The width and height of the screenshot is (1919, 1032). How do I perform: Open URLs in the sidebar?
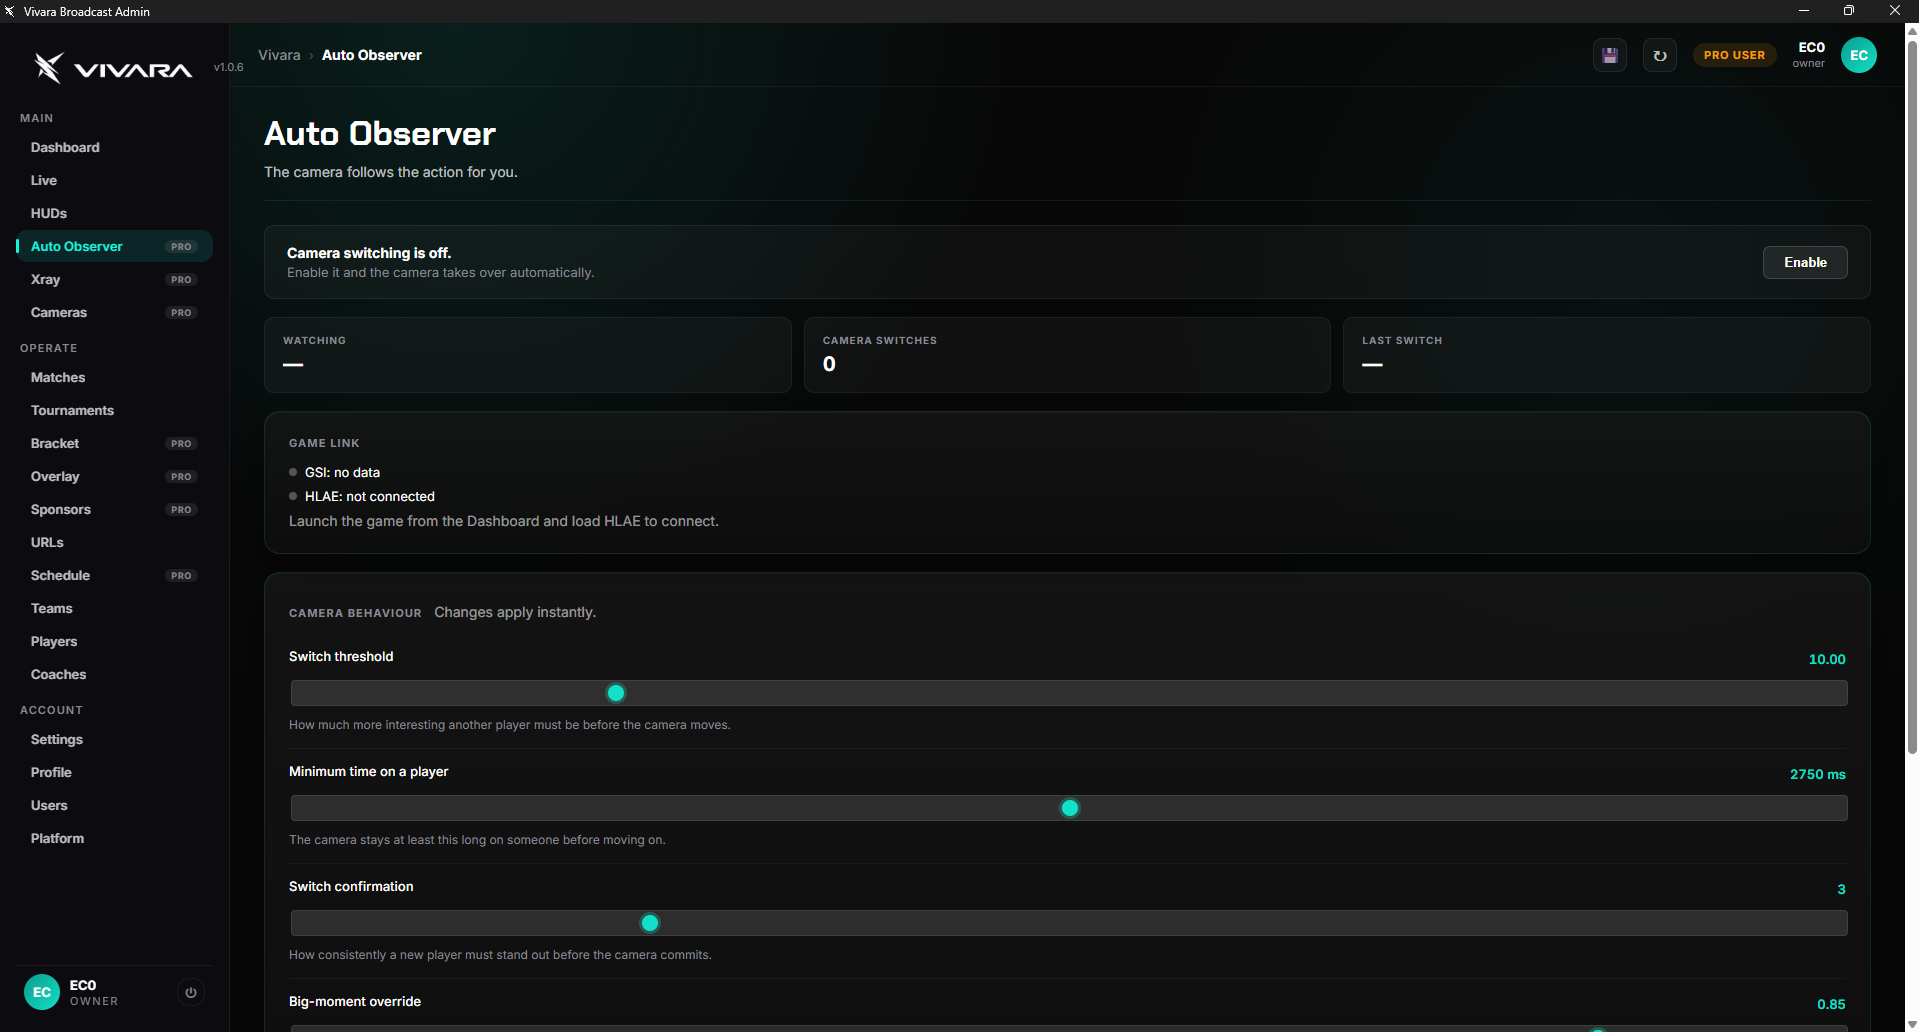[x=115, y=542]
